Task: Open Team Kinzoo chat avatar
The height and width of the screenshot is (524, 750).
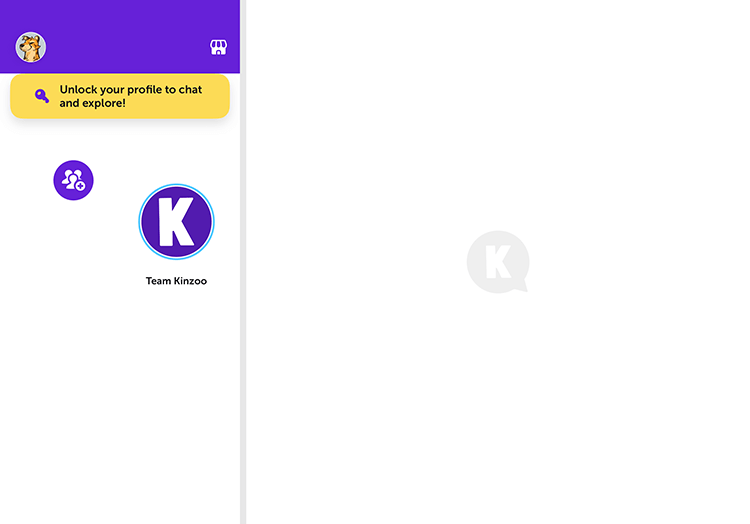Action: pos(176,222)
